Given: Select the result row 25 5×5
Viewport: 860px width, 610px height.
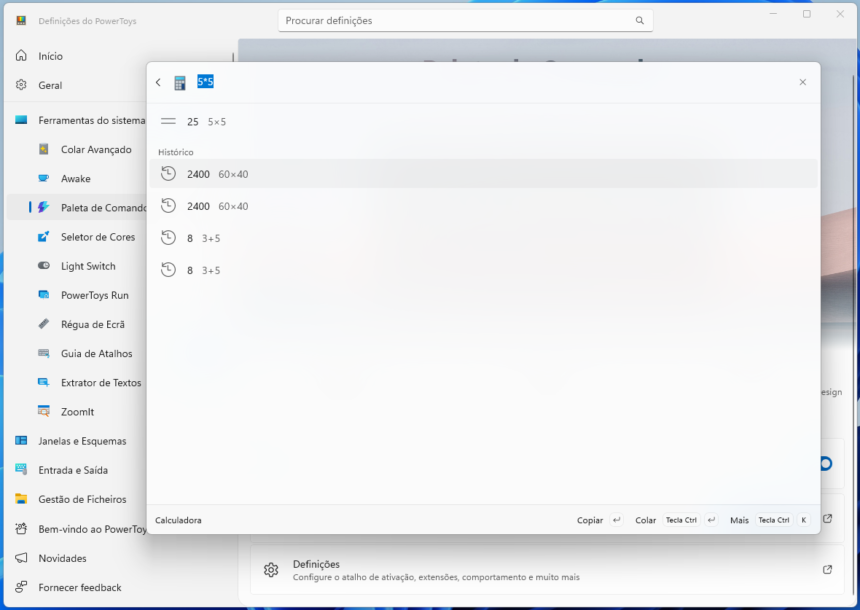Looking at the screenshot, I should [483, 122].
